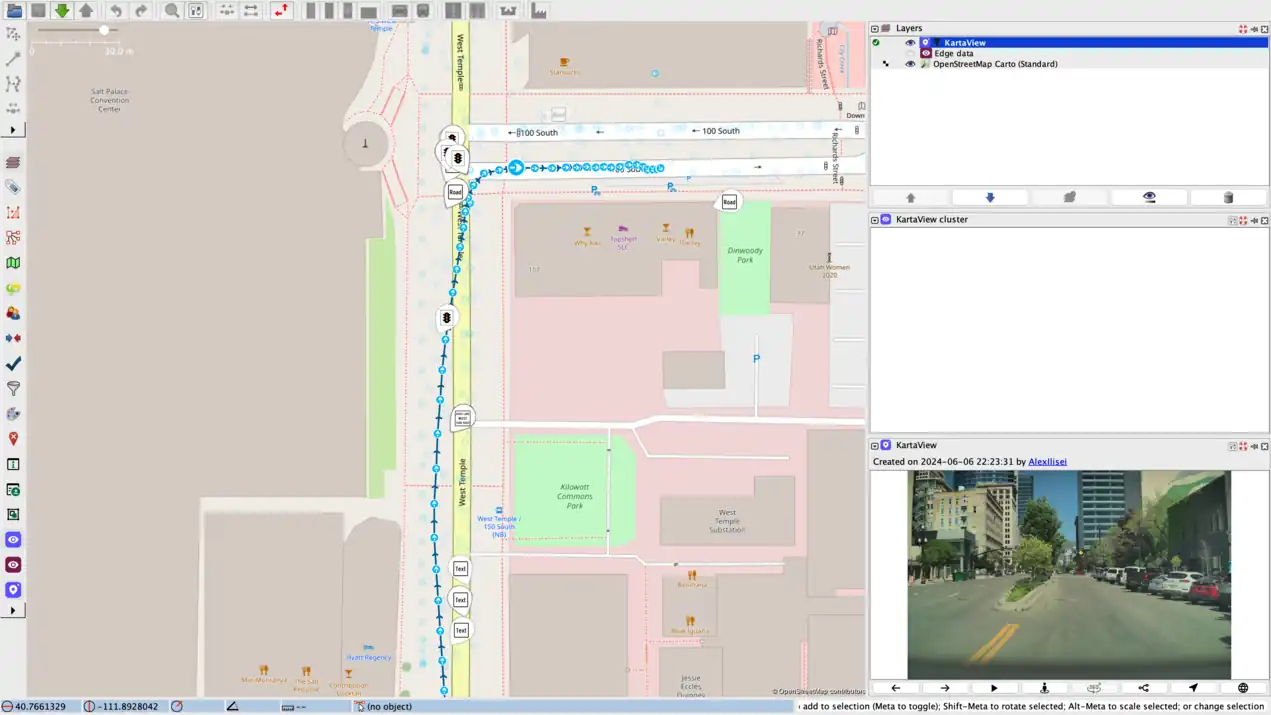Click the red reverse-way arrows toolbar icon

pyautogui.click(x=281, y=10)
